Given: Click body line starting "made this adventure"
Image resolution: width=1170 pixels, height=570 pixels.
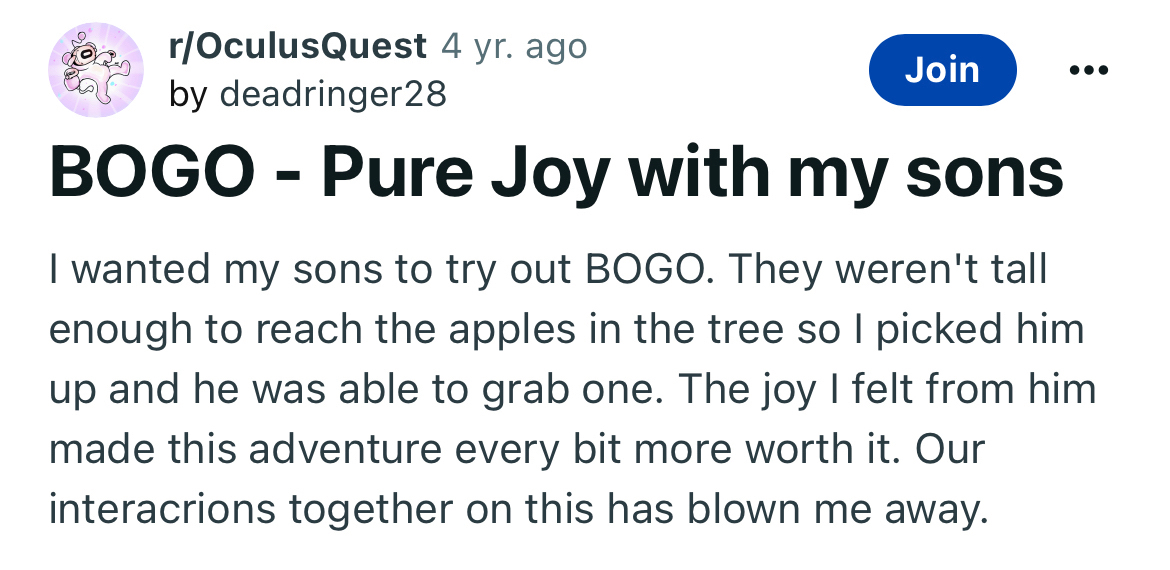Looking at the screenshot, I should [x=516, y=449].
